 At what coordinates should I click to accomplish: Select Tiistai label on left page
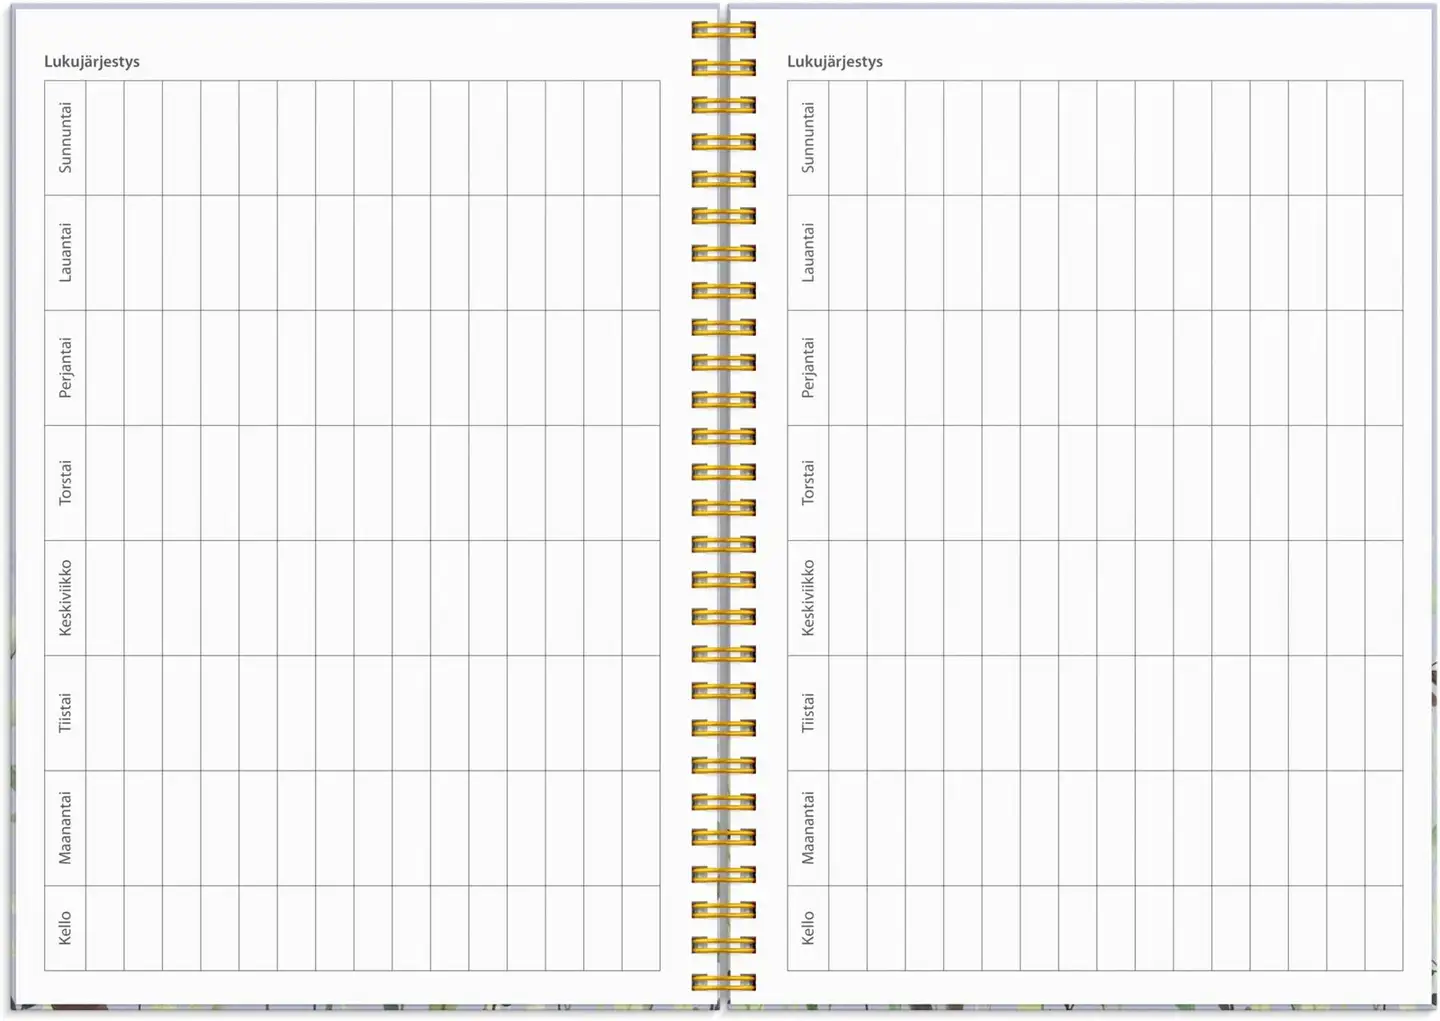coord(66,713)
